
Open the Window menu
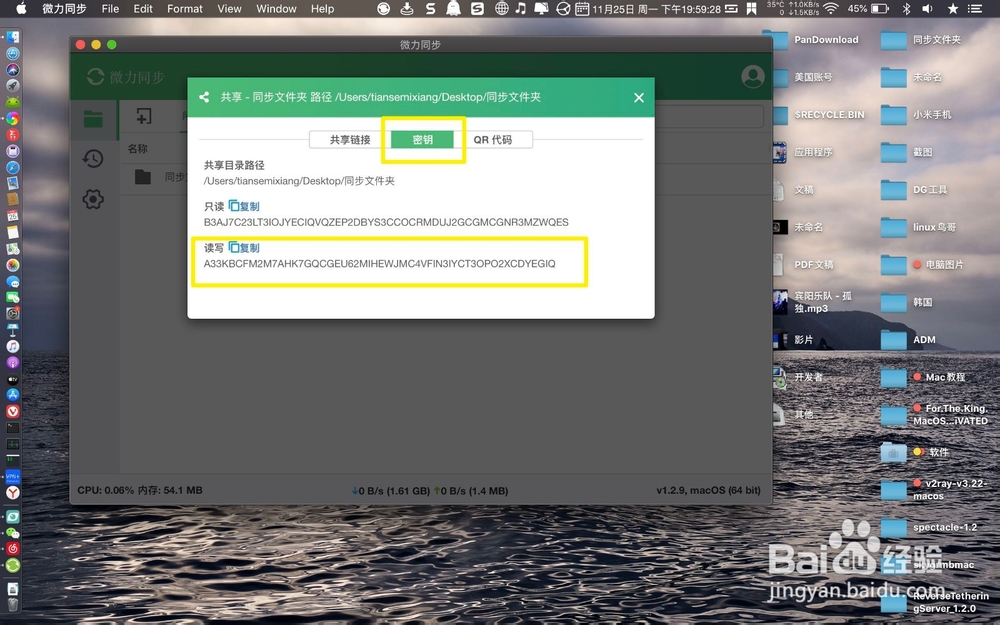coord(276,8)
